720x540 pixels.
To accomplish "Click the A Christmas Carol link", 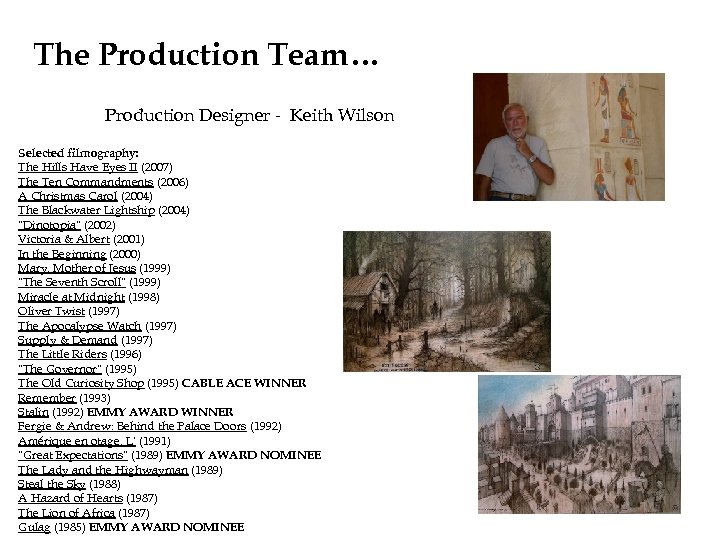I will click(x=68, y=196).
